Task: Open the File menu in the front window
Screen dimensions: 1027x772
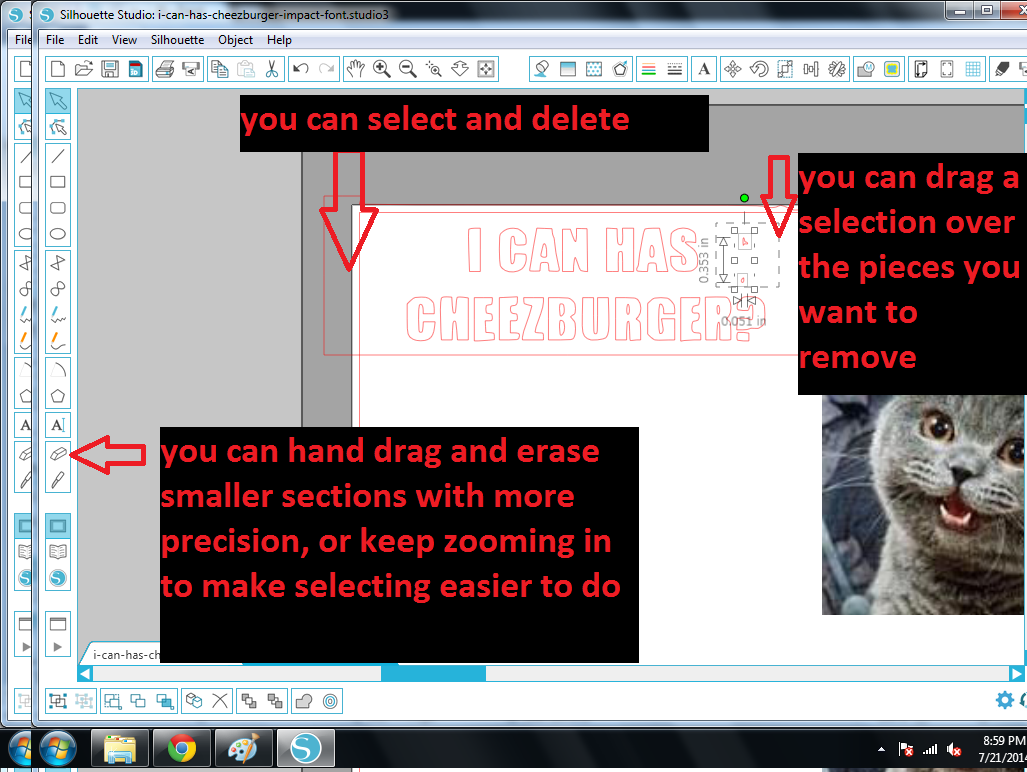Action: (55, 40)
